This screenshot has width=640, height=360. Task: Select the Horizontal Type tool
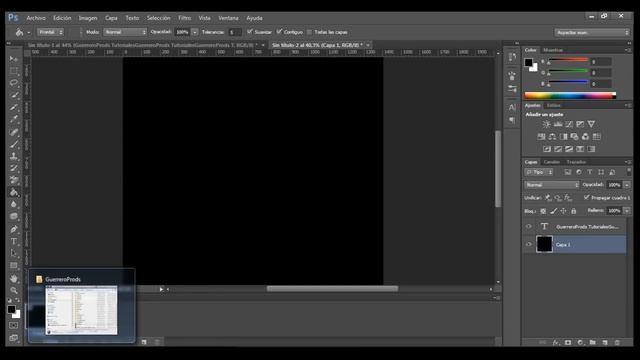point(13,241)
